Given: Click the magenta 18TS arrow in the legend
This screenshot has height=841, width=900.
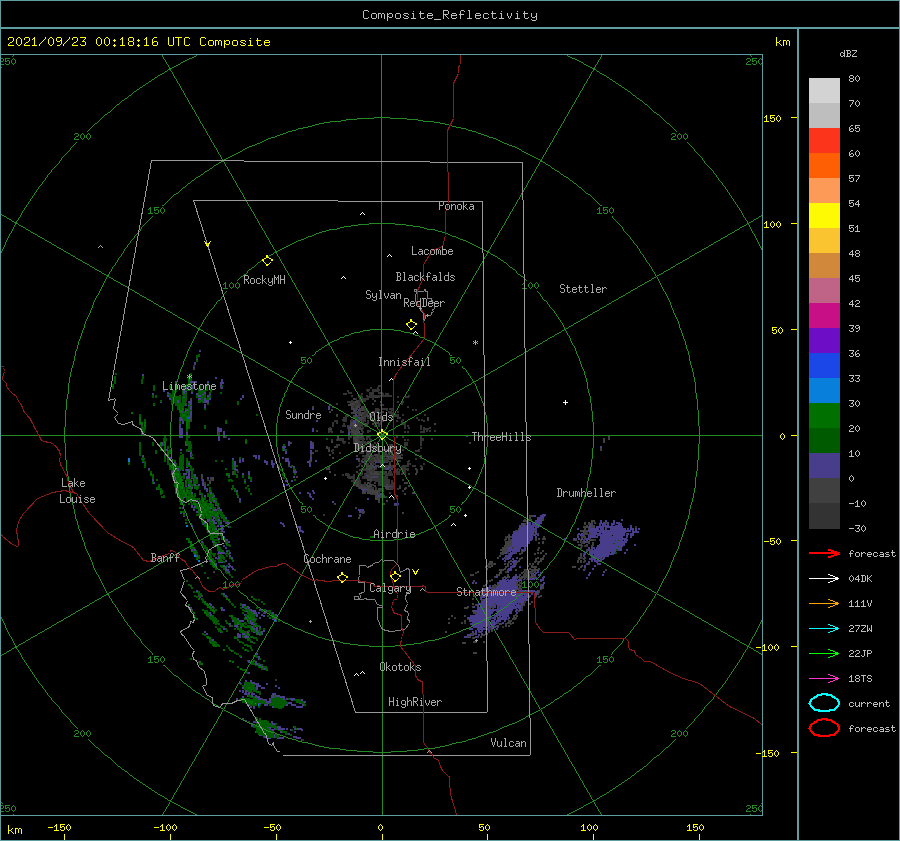Looking at the screenshot, I should tap(824, 679).
